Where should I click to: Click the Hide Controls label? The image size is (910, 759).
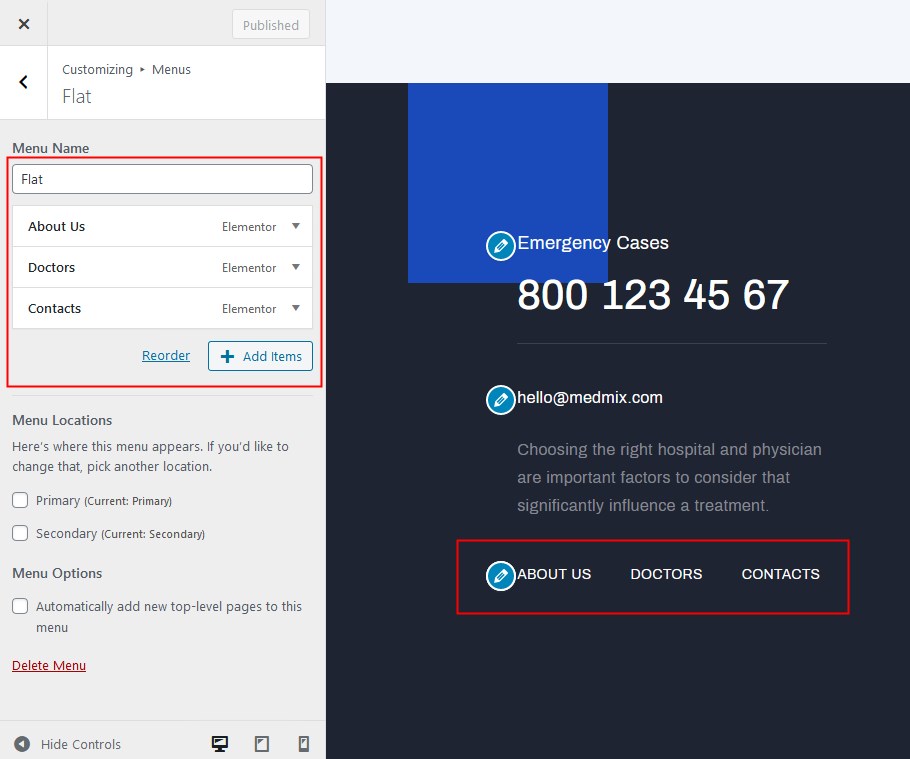click(81, 744)
